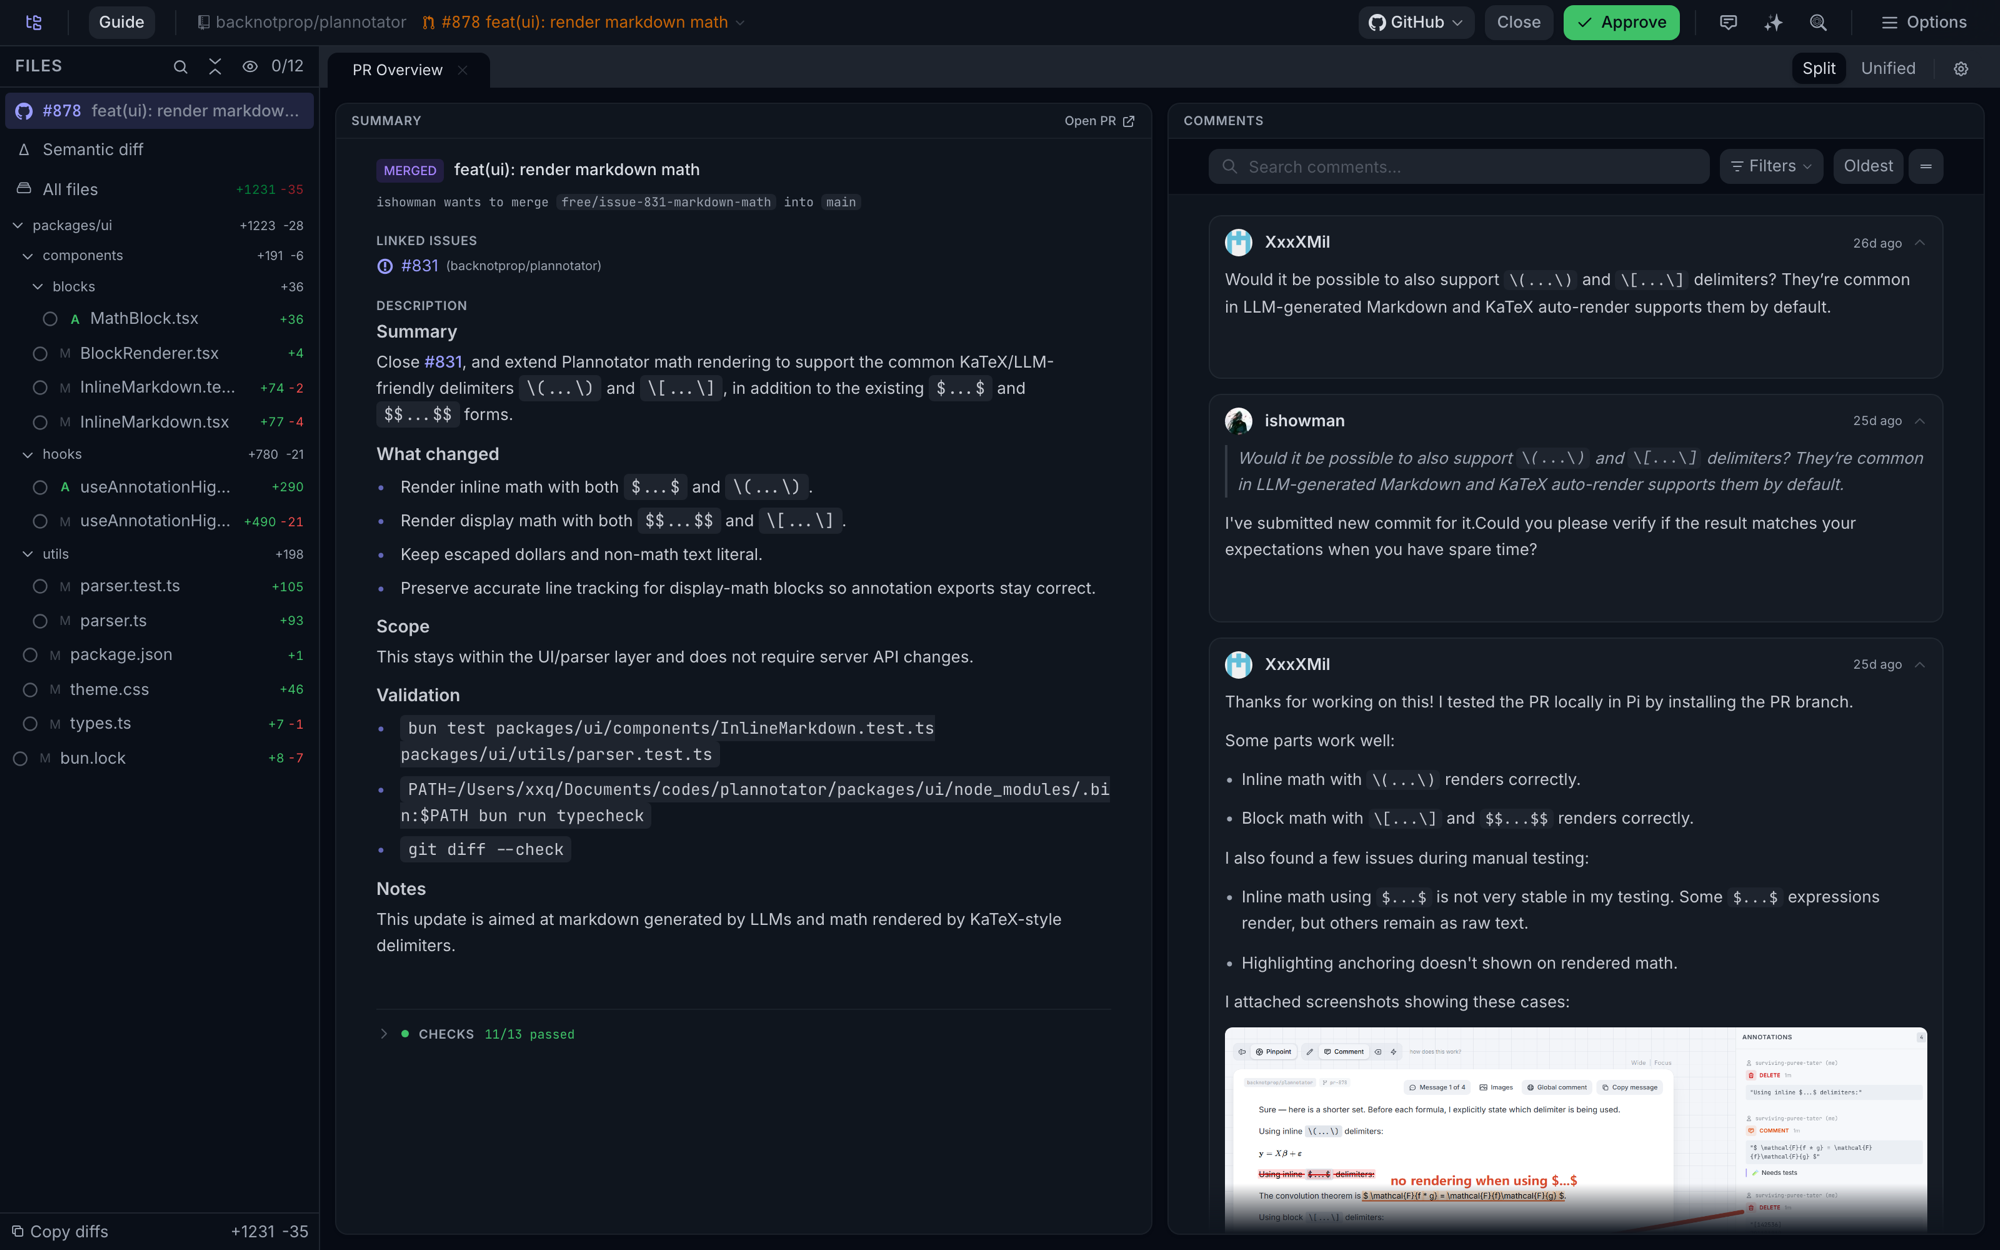Click the linked issue #831 status icon
This screenshot has width=2000, height=1250.
[385, 266]
